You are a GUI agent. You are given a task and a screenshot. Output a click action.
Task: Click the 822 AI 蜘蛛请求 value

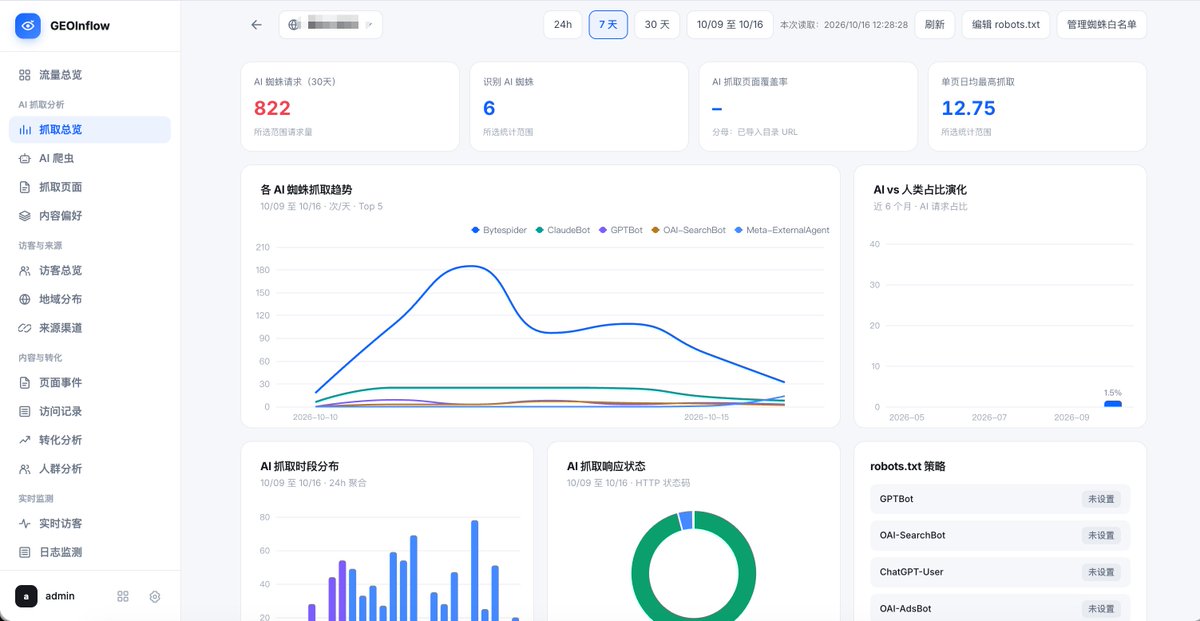273,109
